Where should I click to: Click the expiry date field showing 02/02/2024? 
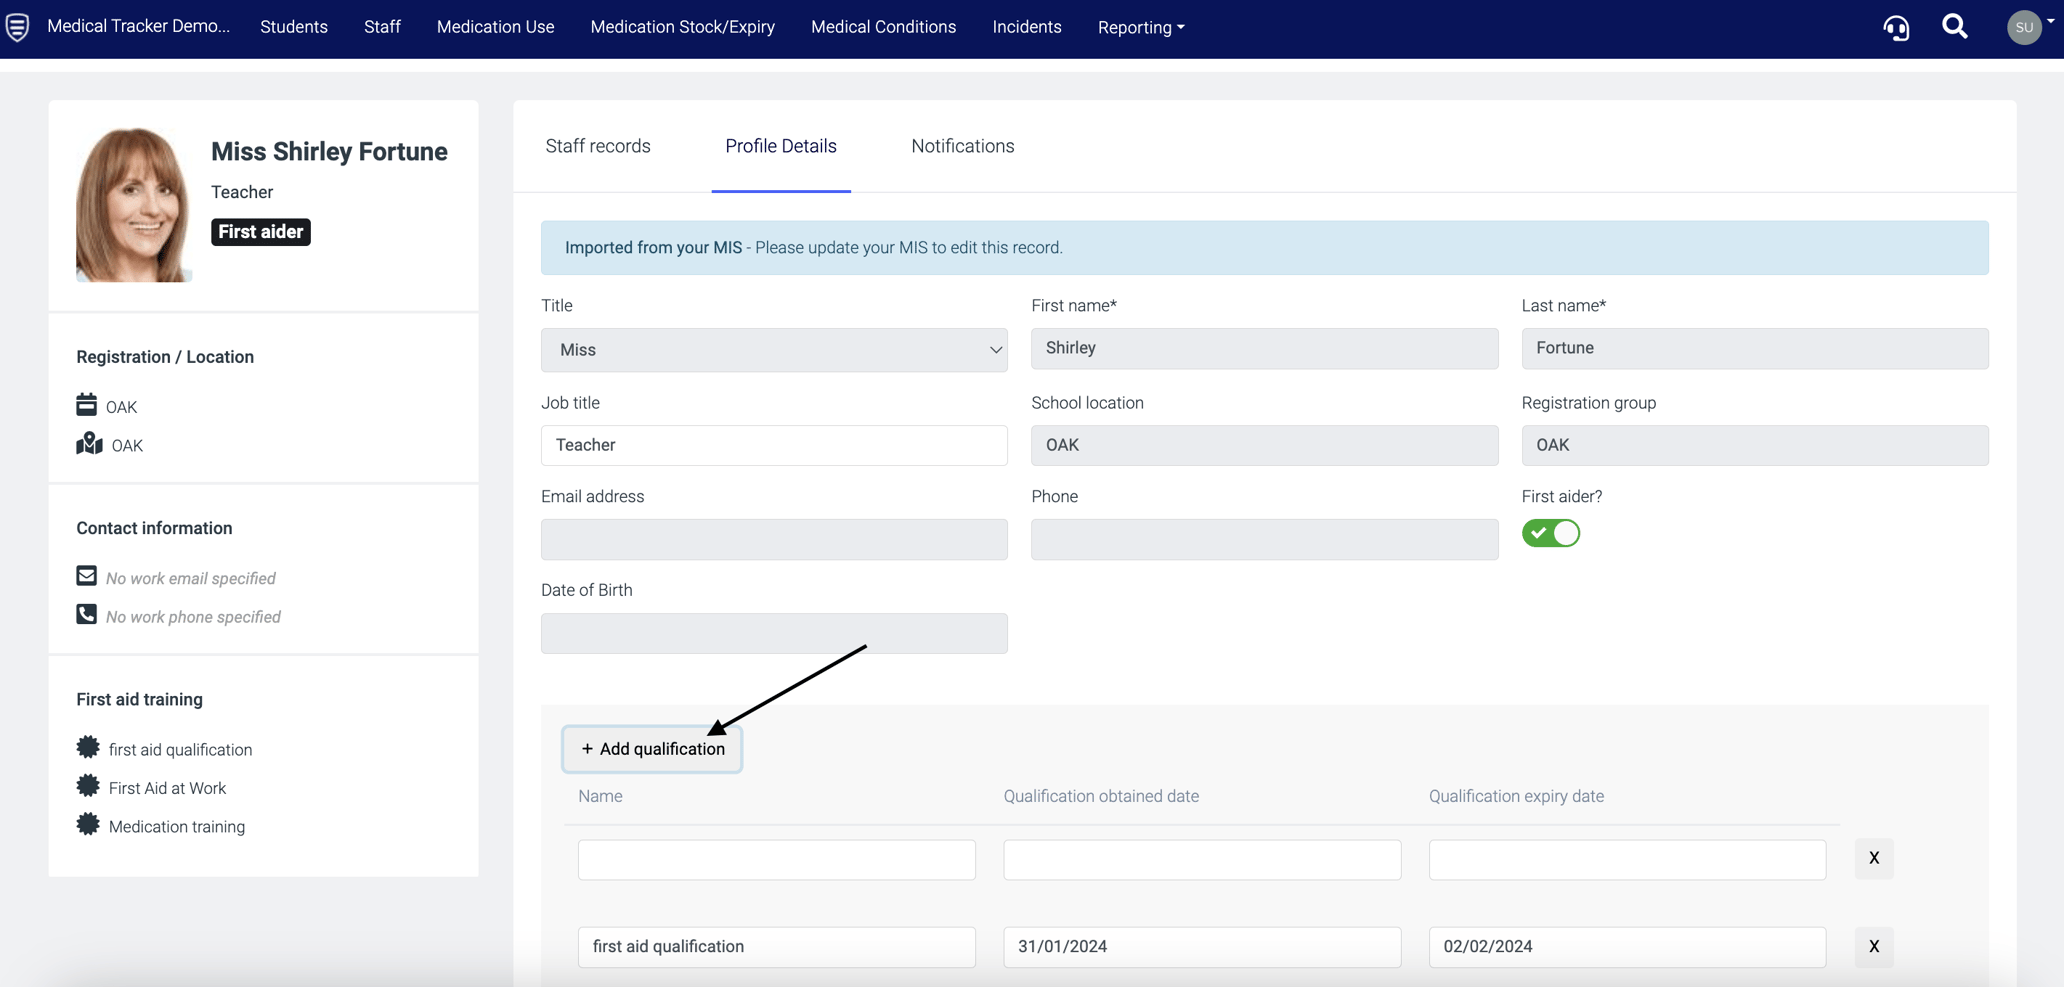pyautogui.click(x=1627, y=947)
